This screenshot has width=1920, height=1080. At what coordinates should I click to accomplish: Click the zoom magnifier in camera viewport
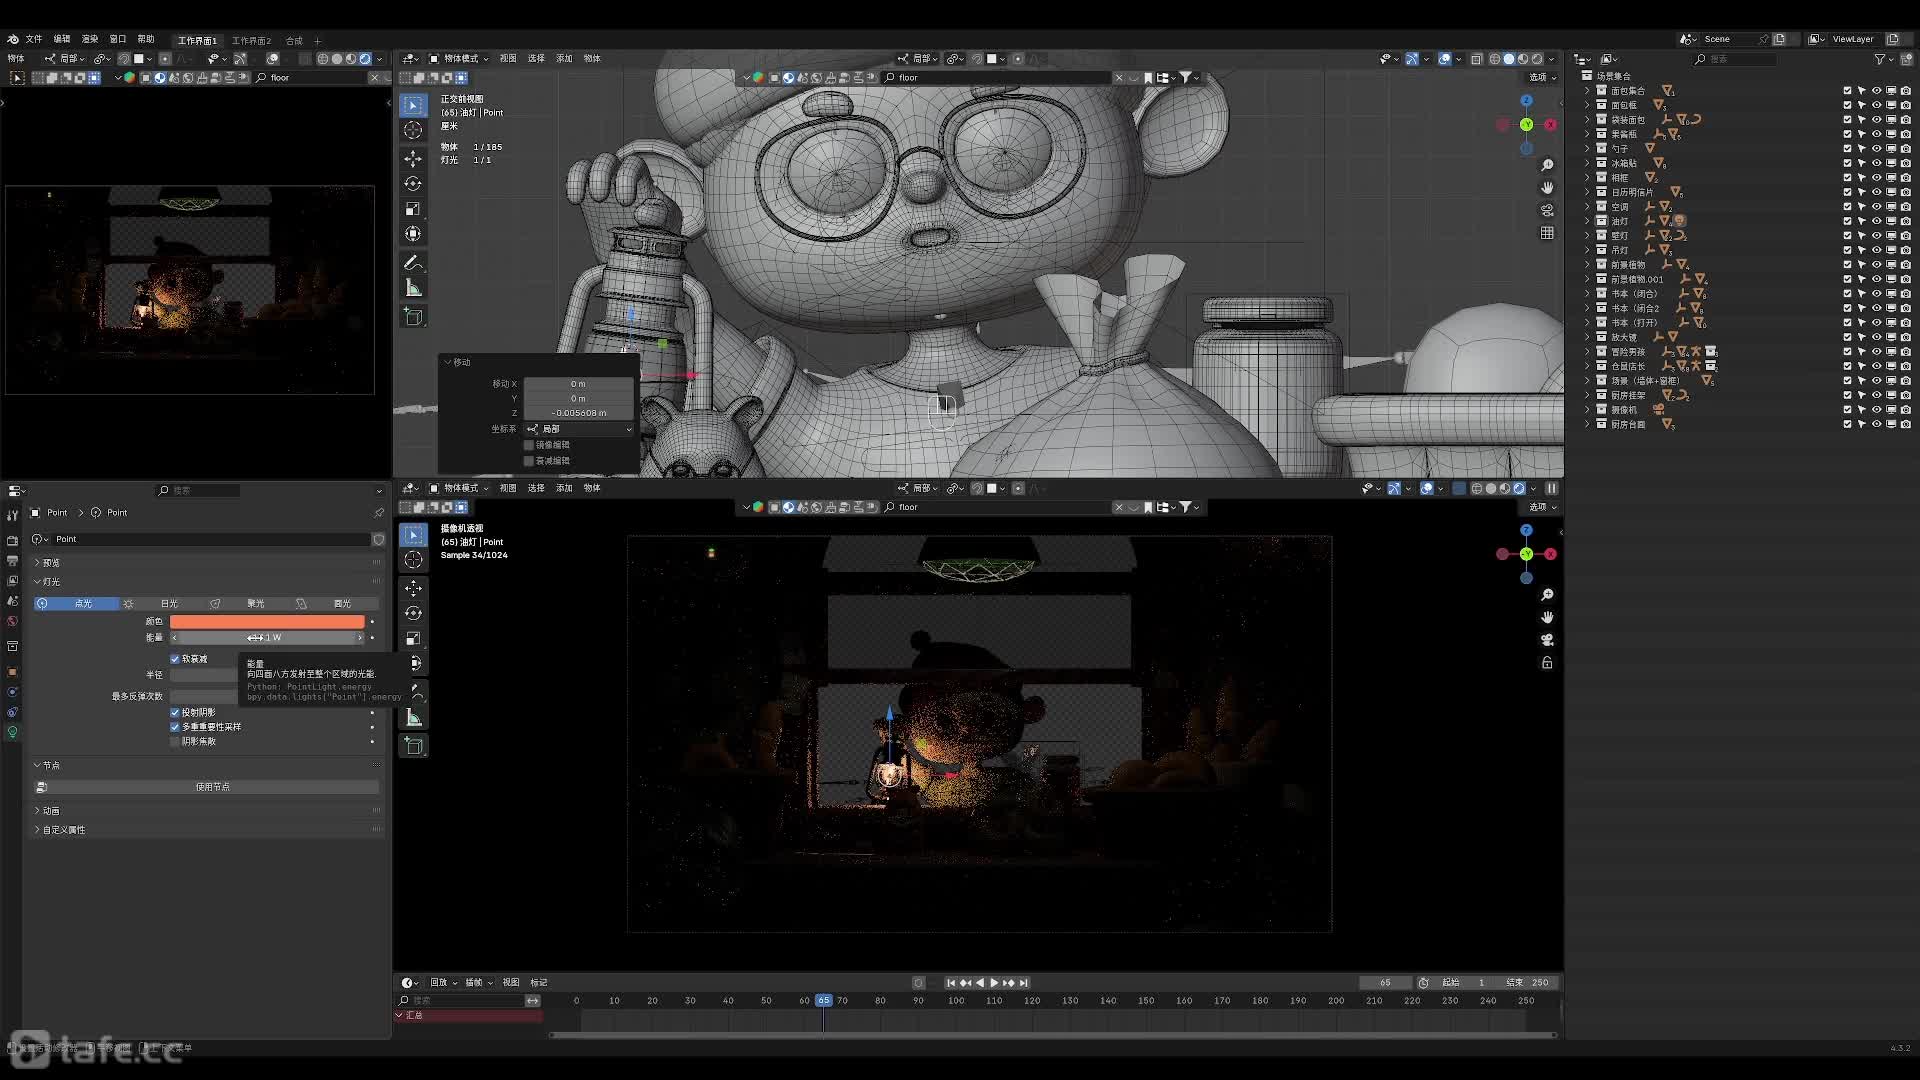point(1547,595)
